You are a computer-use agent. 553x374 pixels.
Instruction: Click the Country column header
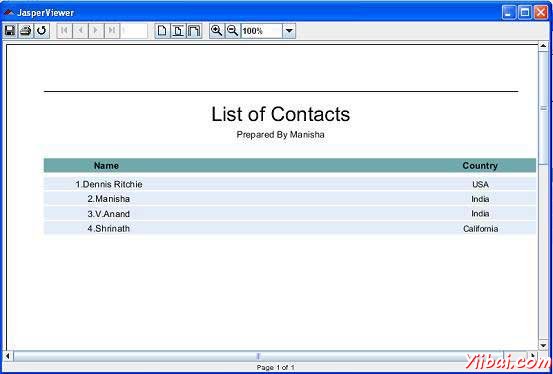(x=480, y=165)
